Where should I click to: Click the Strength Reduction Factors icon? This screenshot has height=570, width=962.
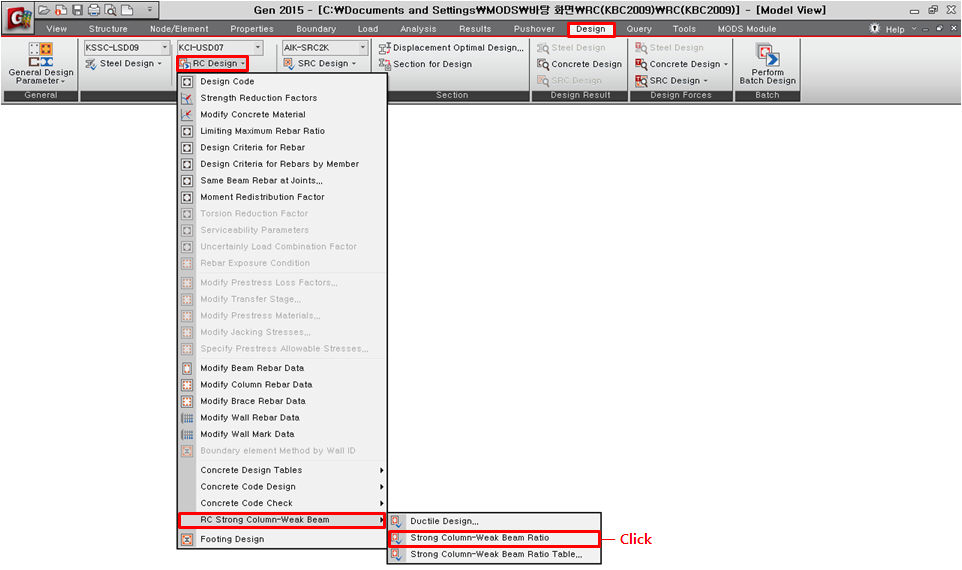[187, 98]
